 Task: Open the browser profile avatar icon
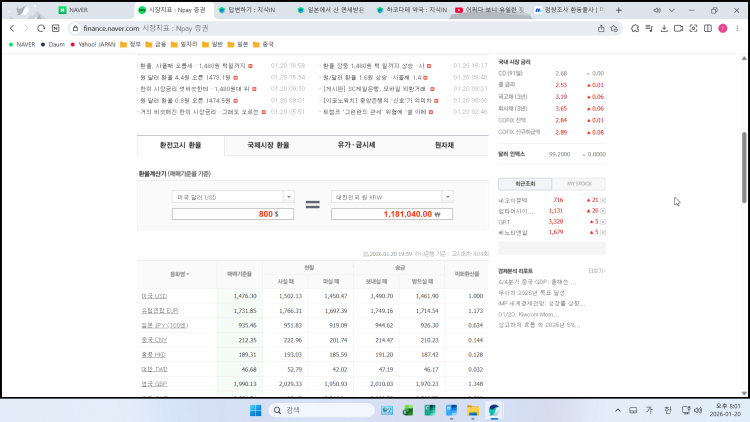(722, 29)
